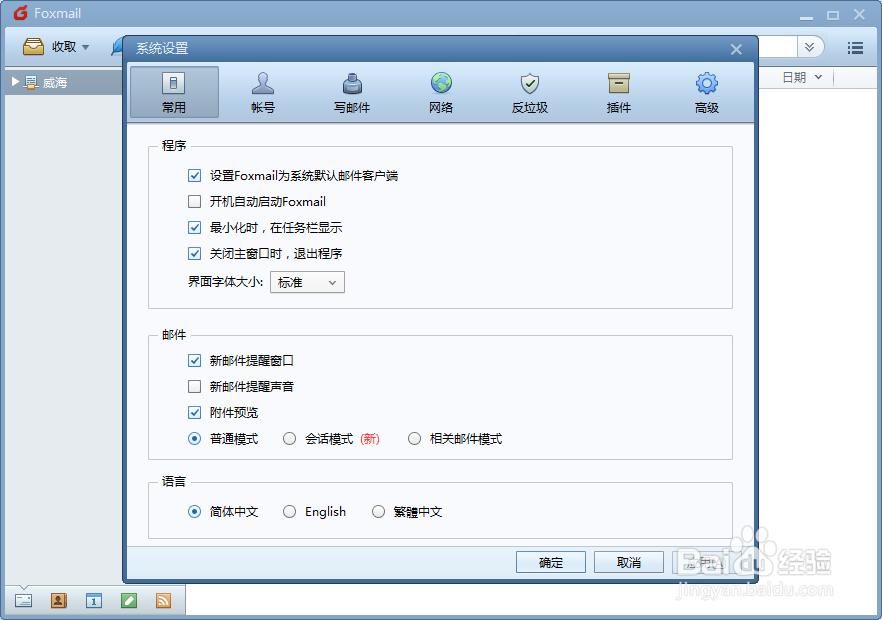Close the 系统设置 dialog
Image resolution: width=882 pixels, height=620 pixels.
pos(736,50)
